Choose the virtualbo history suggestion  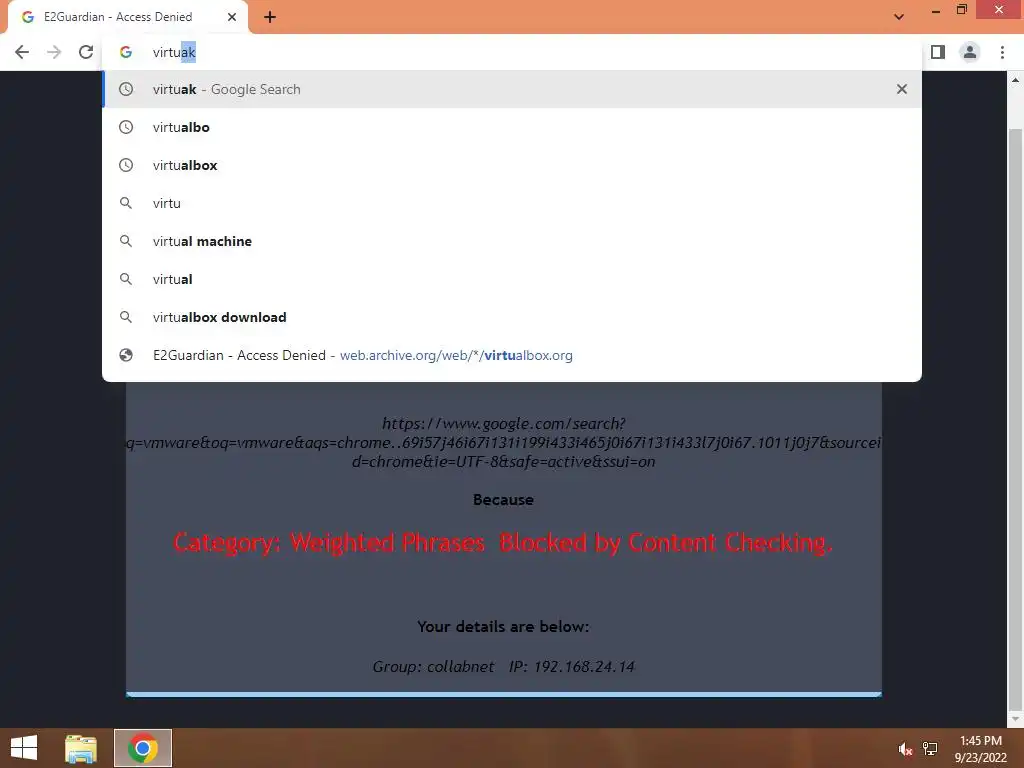click(512, 127)
